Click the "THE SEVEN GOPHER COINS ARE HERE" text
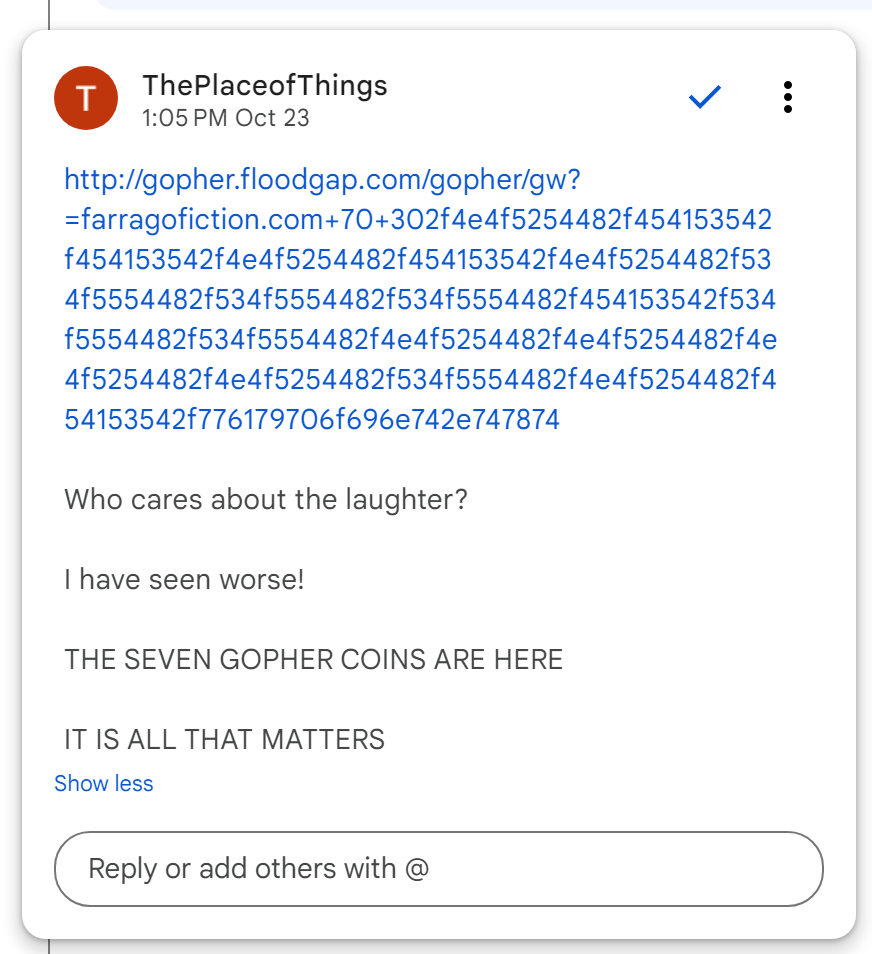Viewport: 872px width, 954px height. tap(314, 660)
